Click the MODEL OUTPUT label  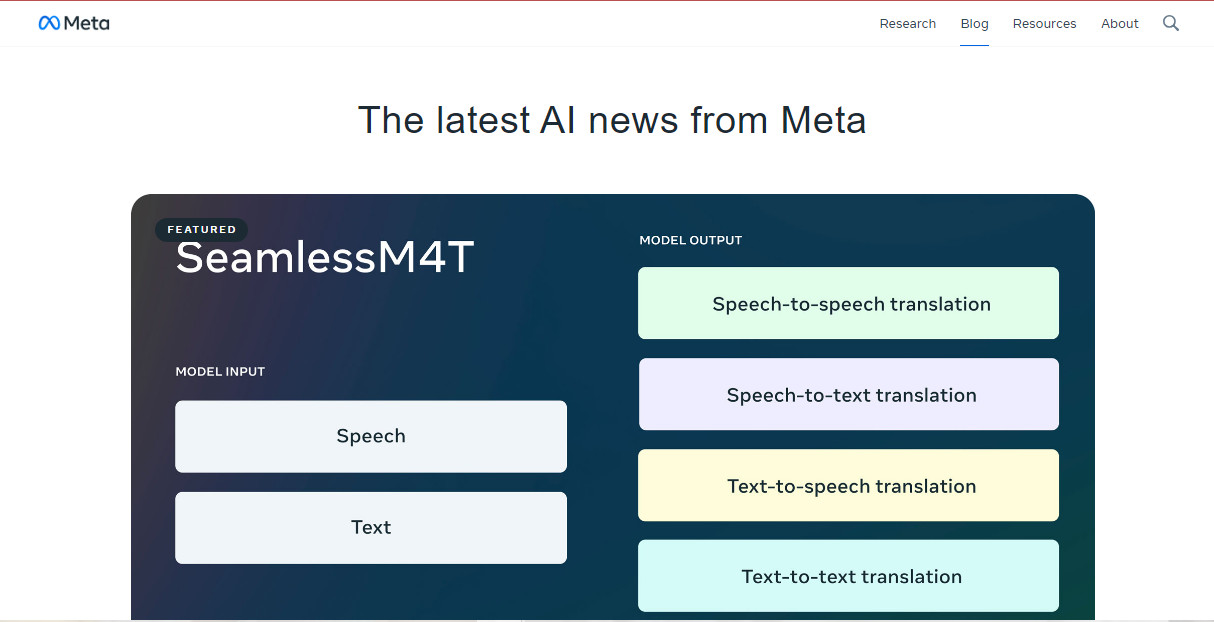click(691, 240)
